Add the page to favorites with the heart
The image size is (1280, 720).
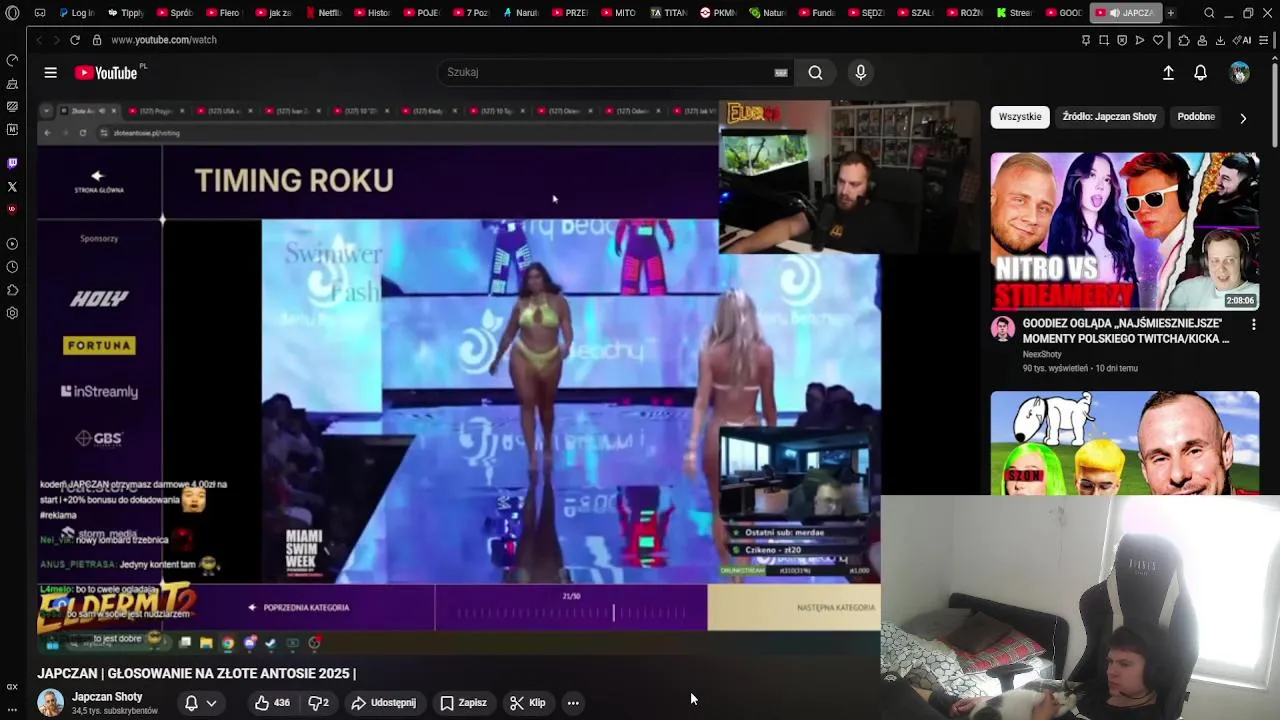coord(1158,40)
